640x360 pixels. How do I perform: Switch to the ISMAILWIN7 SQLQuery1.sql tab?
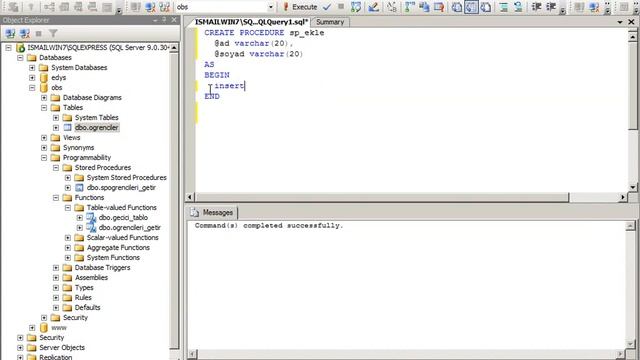251,22
